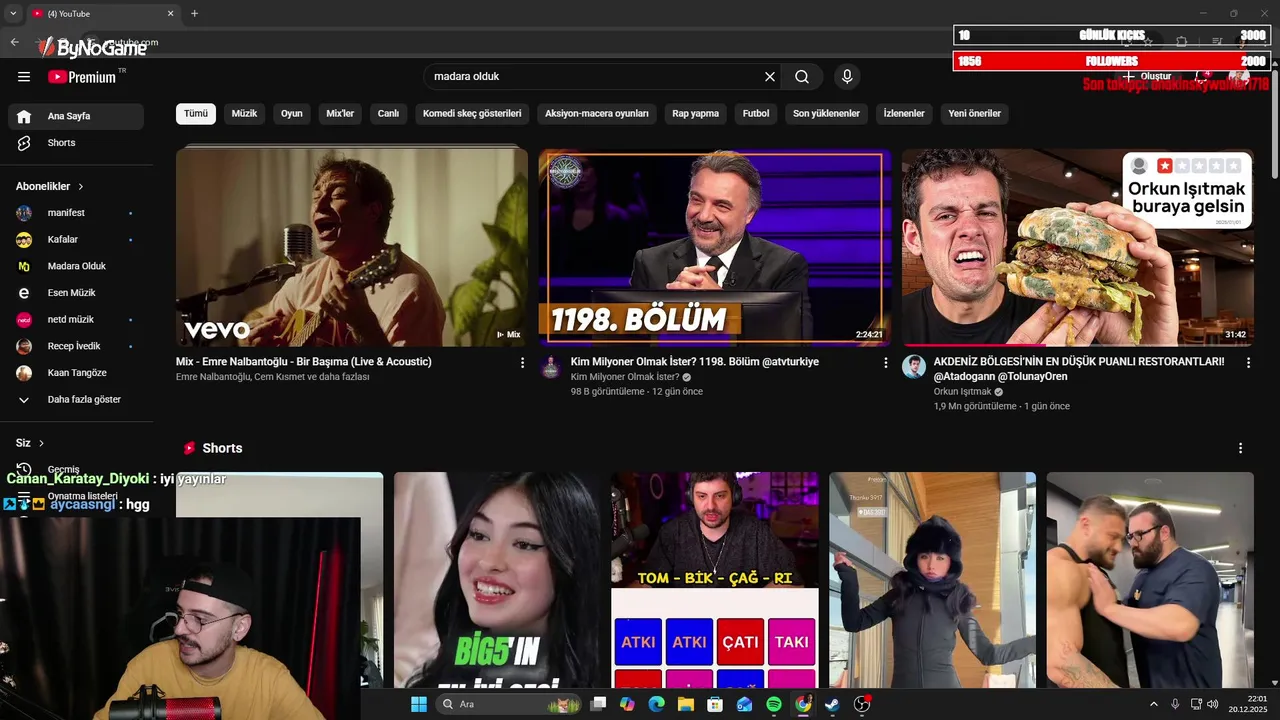Open Microsoft Edge from the taskbar
This screenshot has height=720, width=1280.
coord(656,704)
